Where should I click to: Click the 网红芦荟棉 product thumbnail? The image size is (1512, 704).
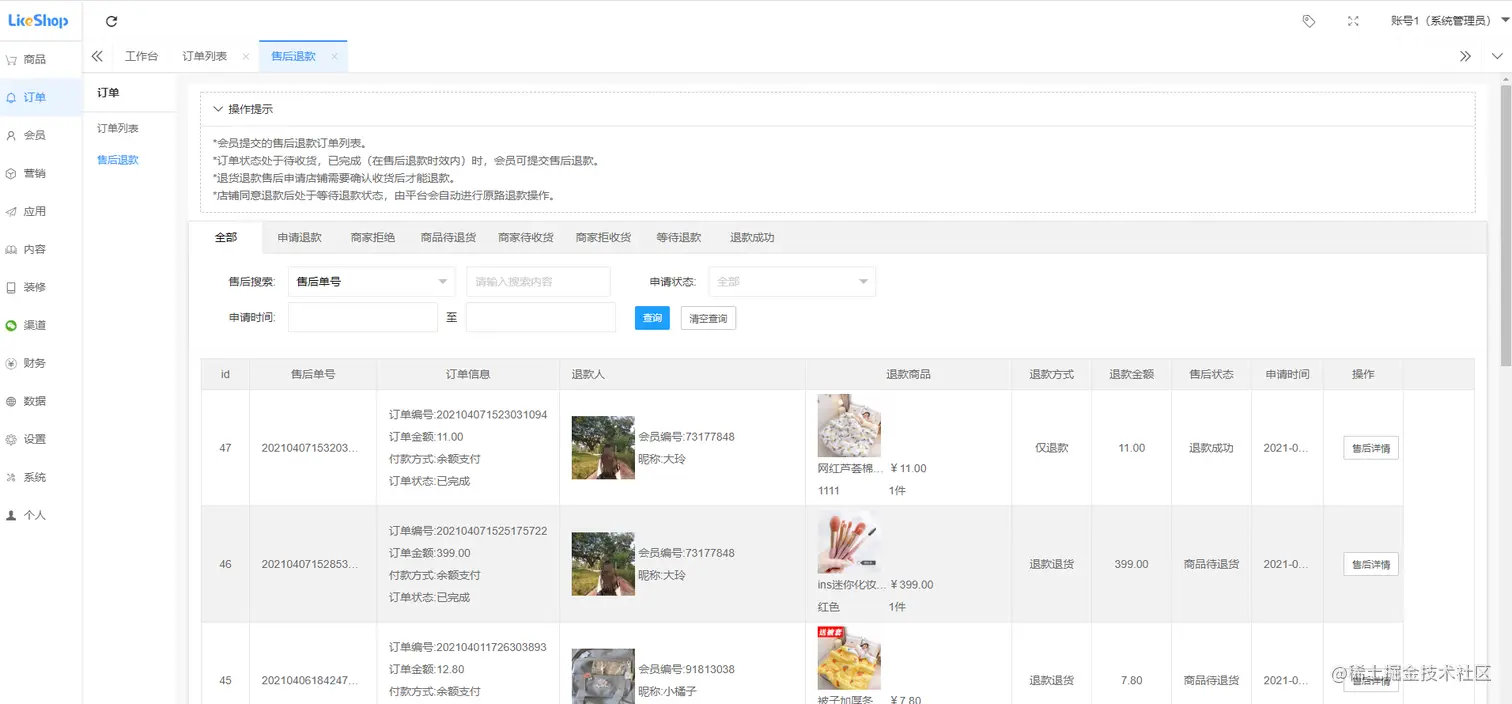(x=849, y=425)
